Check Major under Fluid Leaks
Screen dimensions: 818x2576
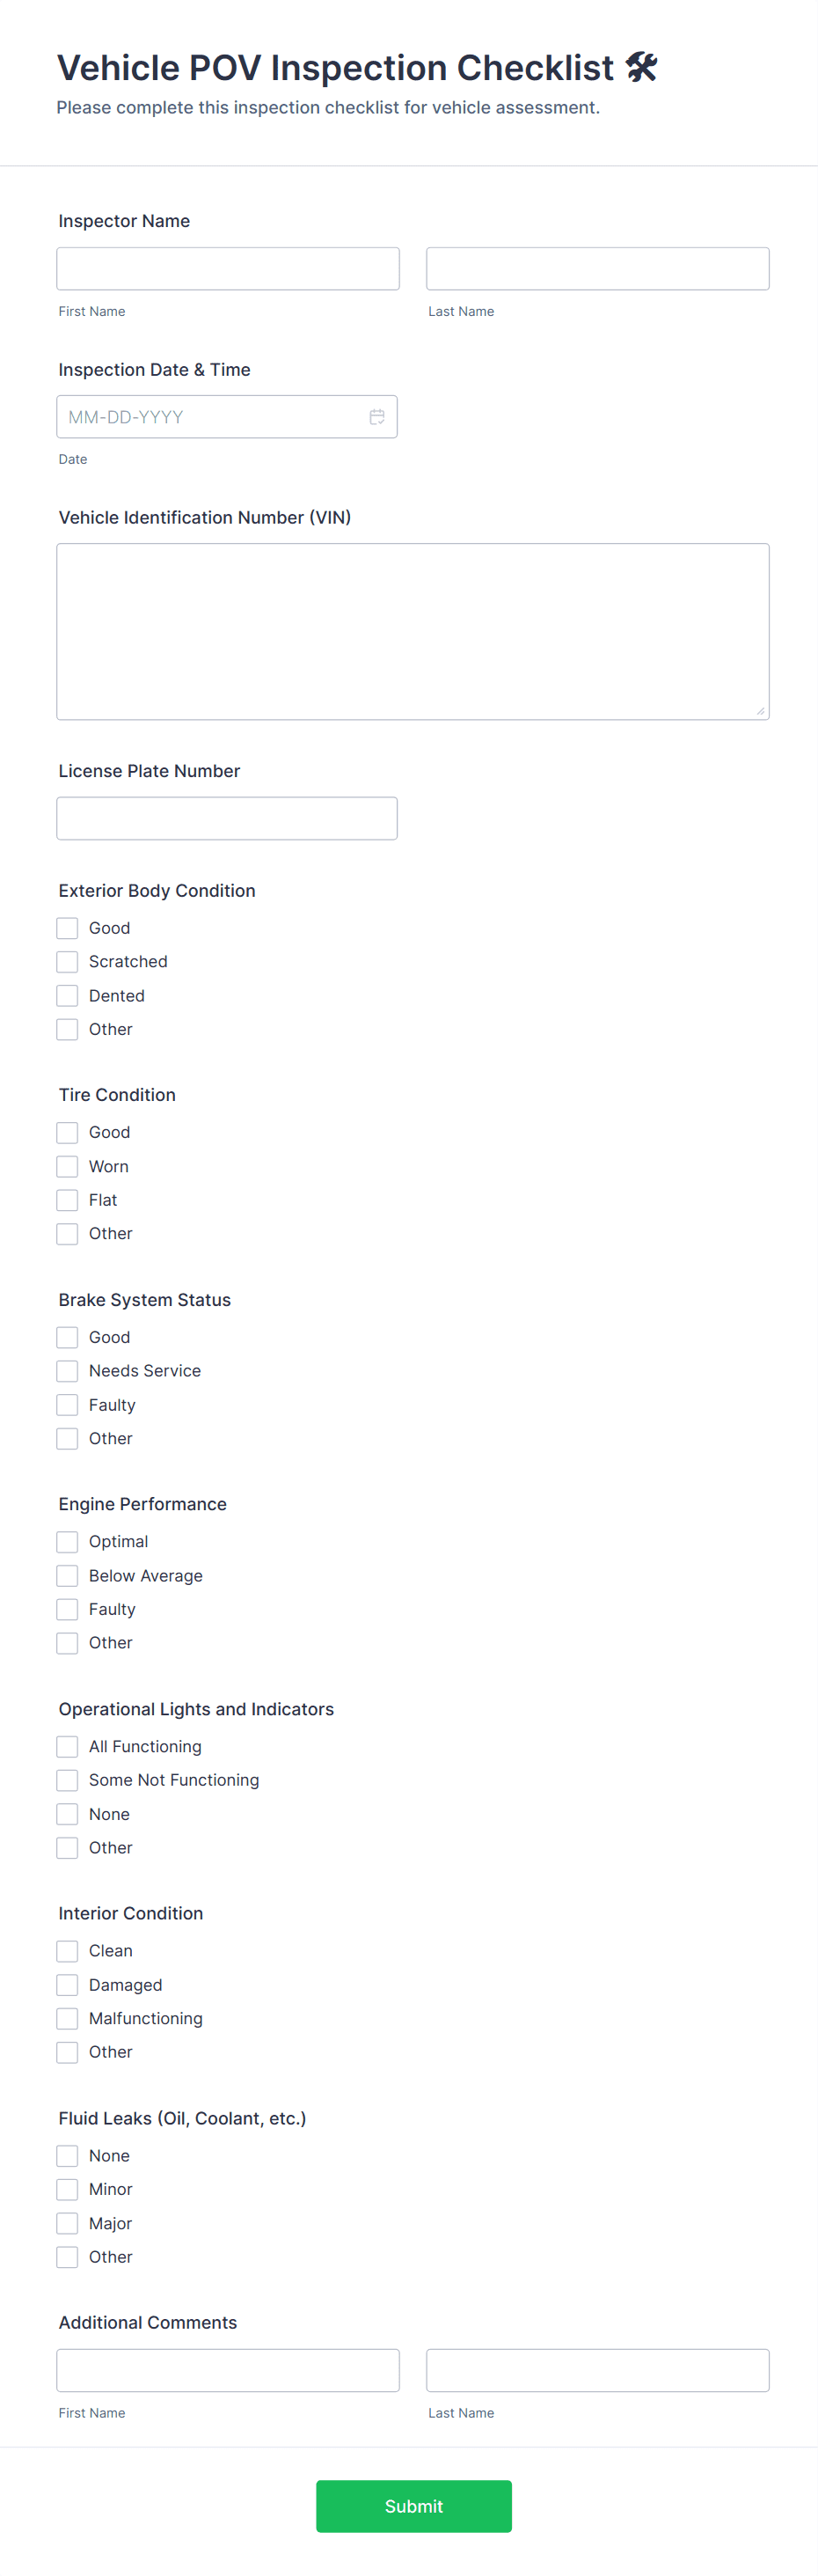point(67,2223)
